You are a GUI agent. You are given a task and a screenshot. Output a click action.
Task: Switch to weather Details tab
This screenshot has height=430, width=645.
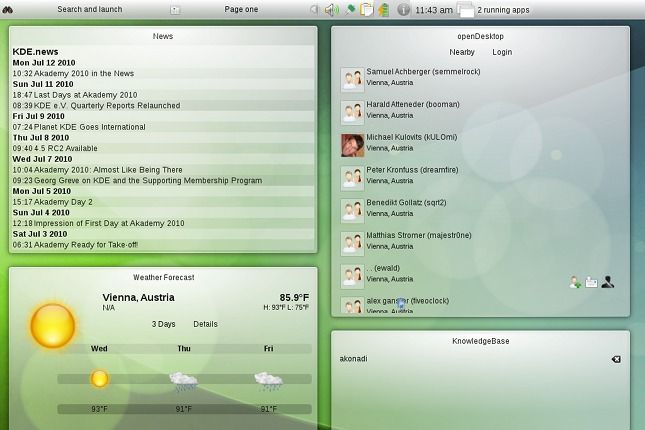205,324
